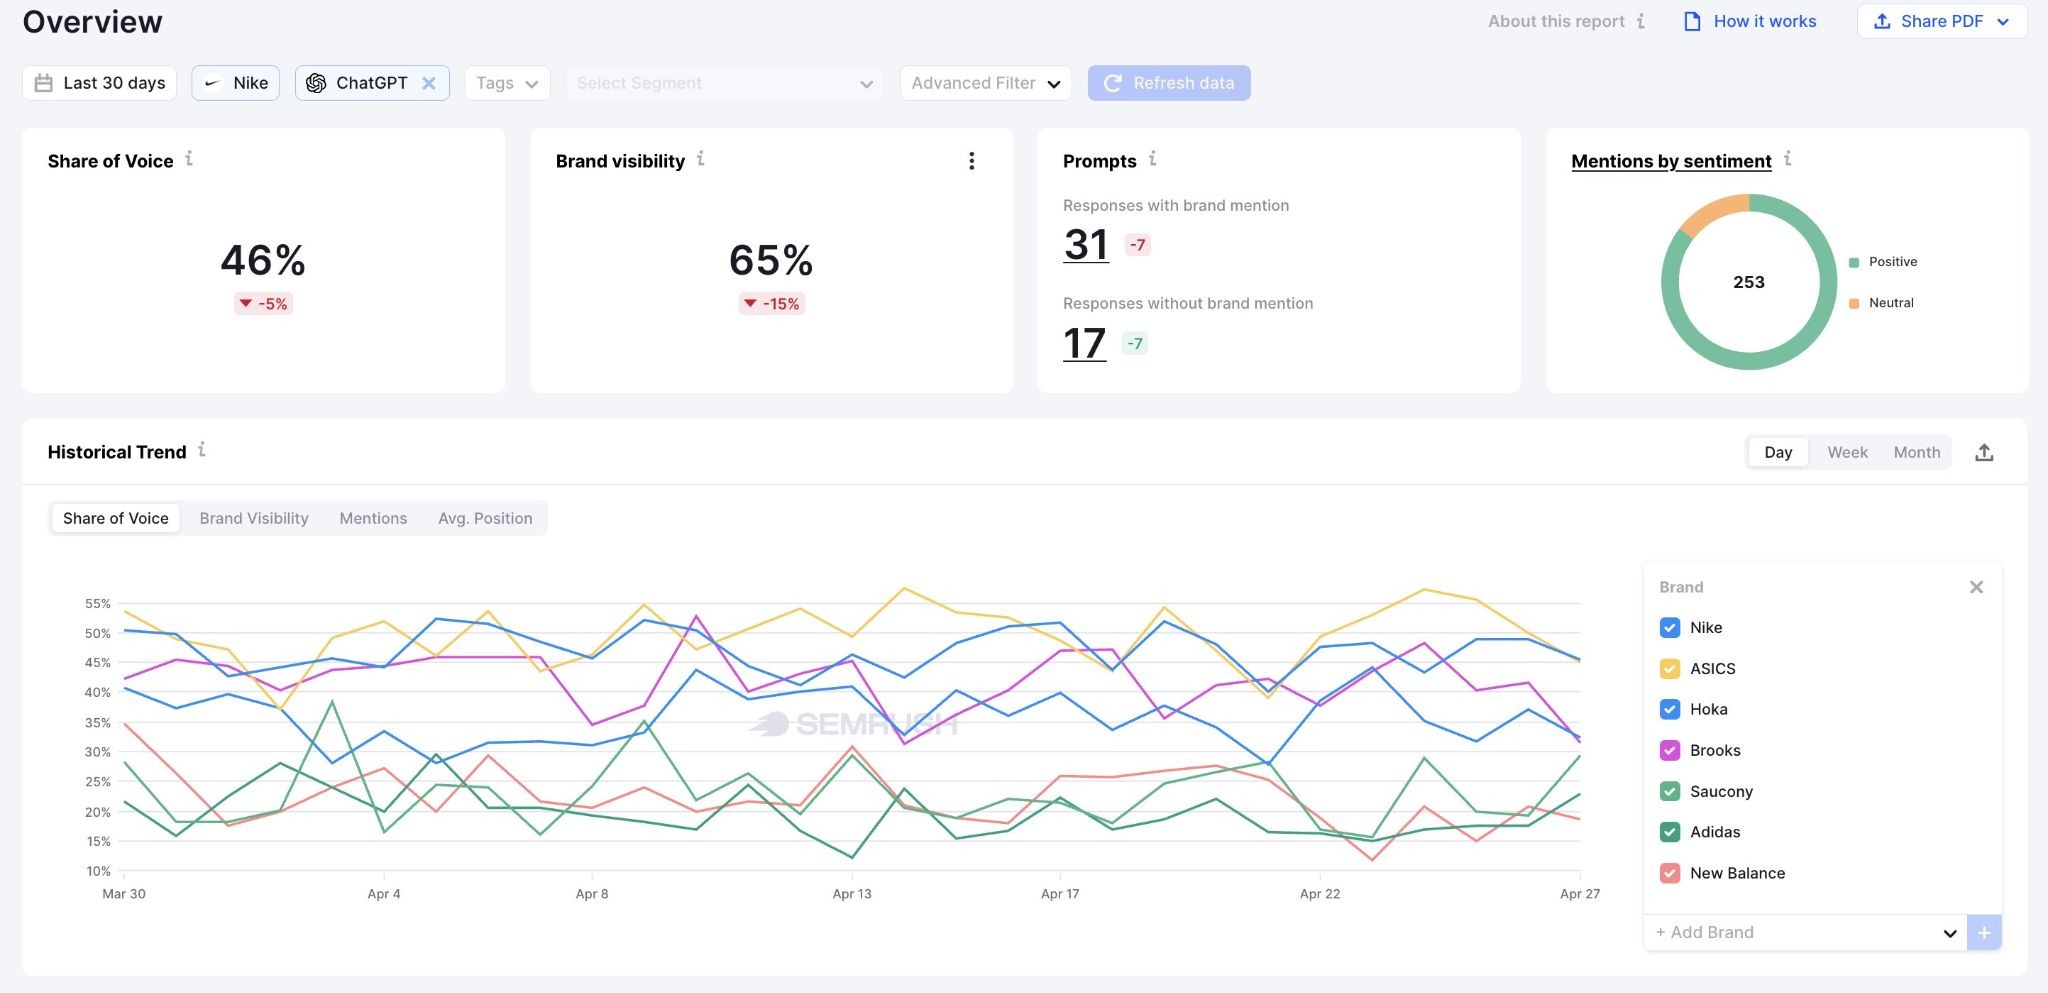This screenshot has width=2048, height=993.
Task: Uncheck the ASICS brand checkbox
Action: [x=1670, y=669]
